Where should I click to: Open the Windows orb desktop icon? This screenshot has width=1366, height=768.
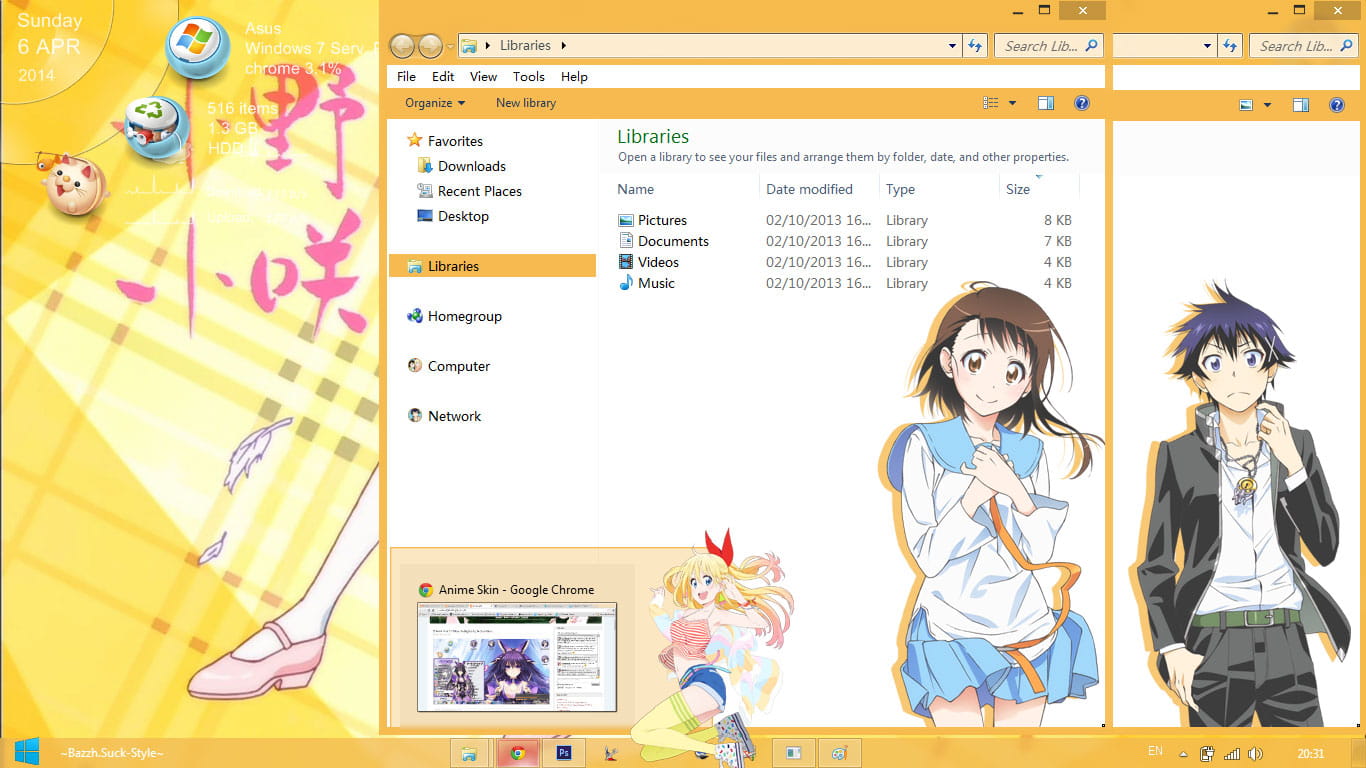pyautogui.click(x=197, y=47)
